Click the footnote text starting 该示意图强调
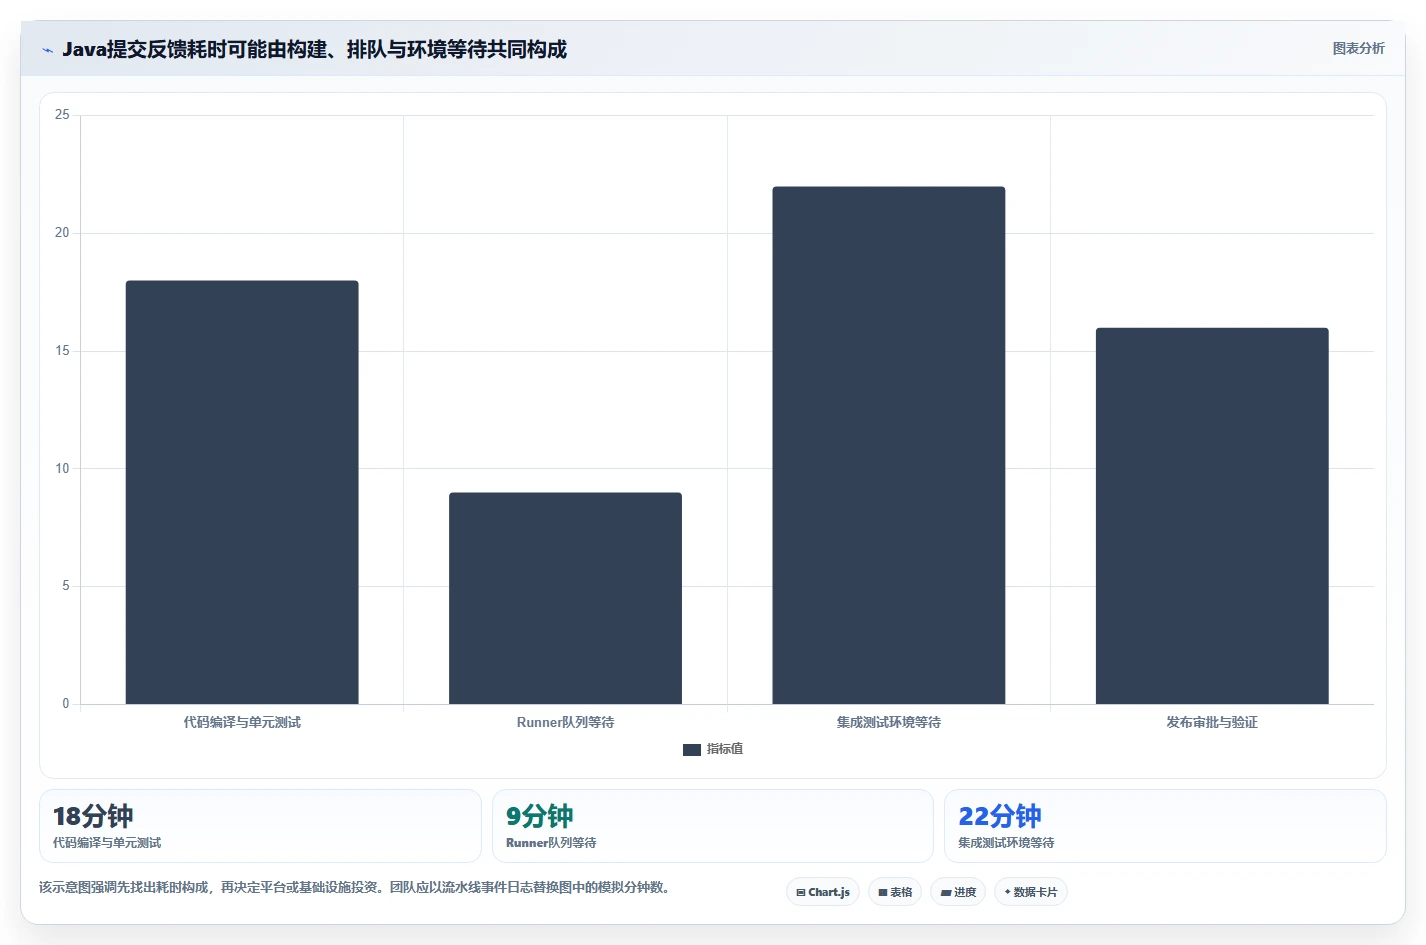Screen dimensions: 1426x945 tap(354, 887)
